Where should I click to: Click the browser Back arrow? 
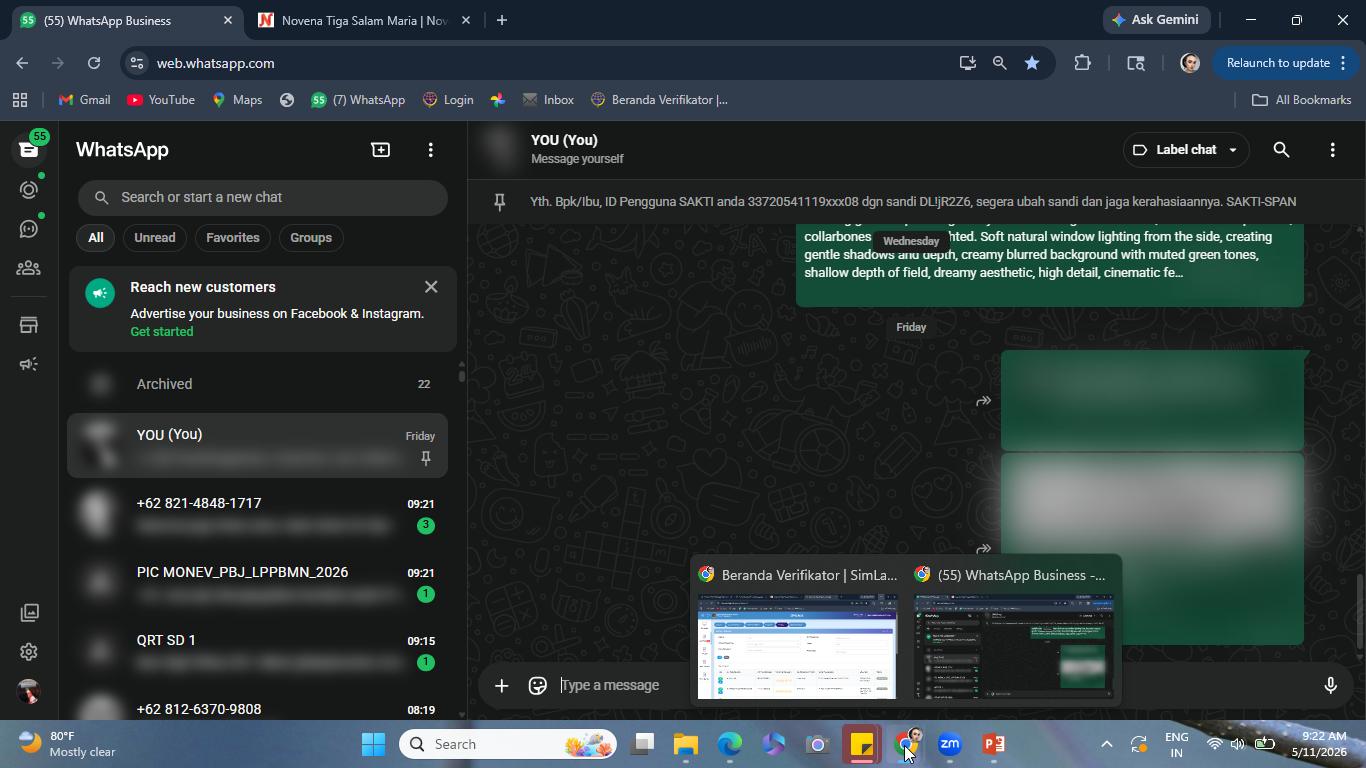coord(22,63)
